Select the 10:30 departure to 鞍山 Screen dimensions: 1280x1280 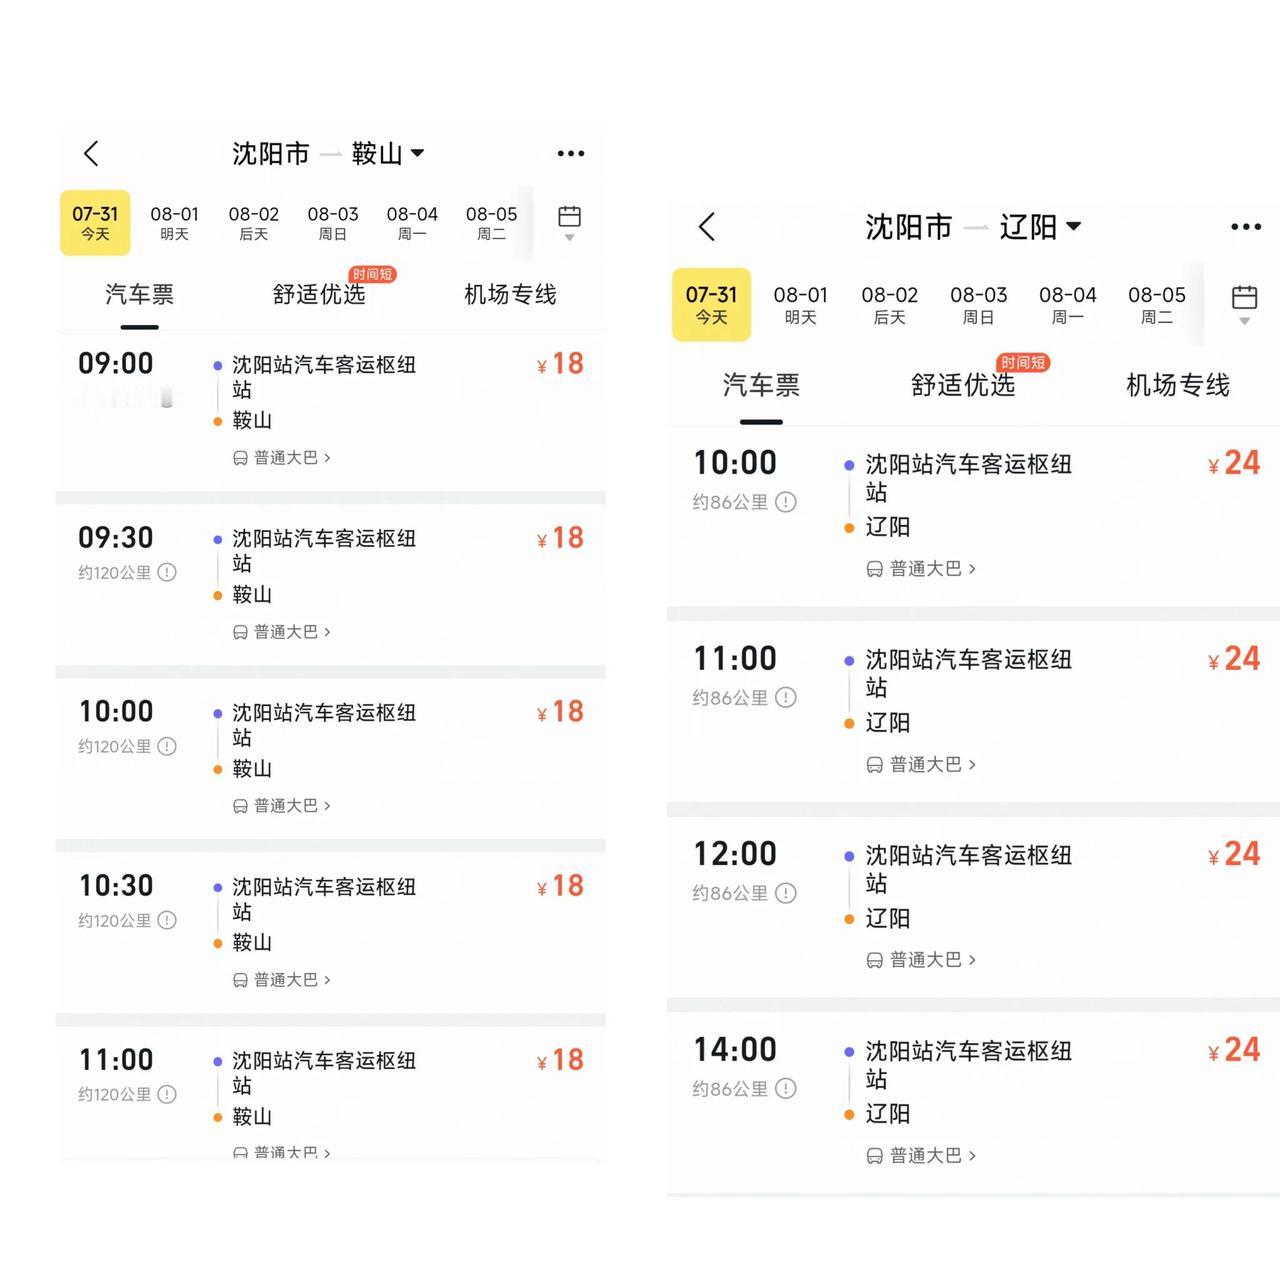[x=331, y=933]
